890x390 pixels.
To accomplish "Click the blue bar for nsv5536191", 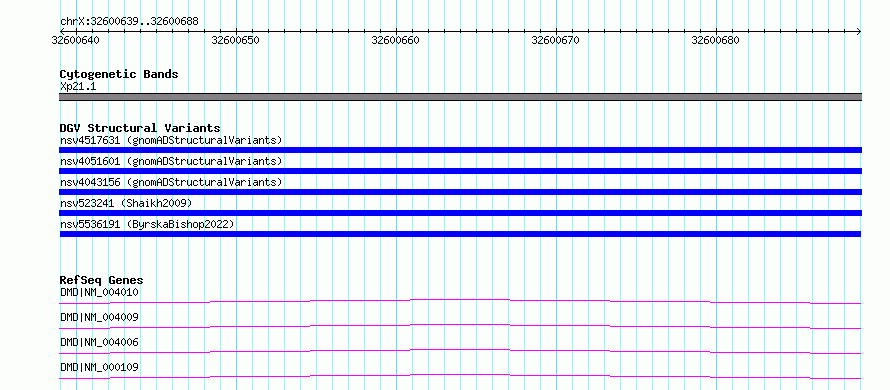I will click(x=460, y=234).
